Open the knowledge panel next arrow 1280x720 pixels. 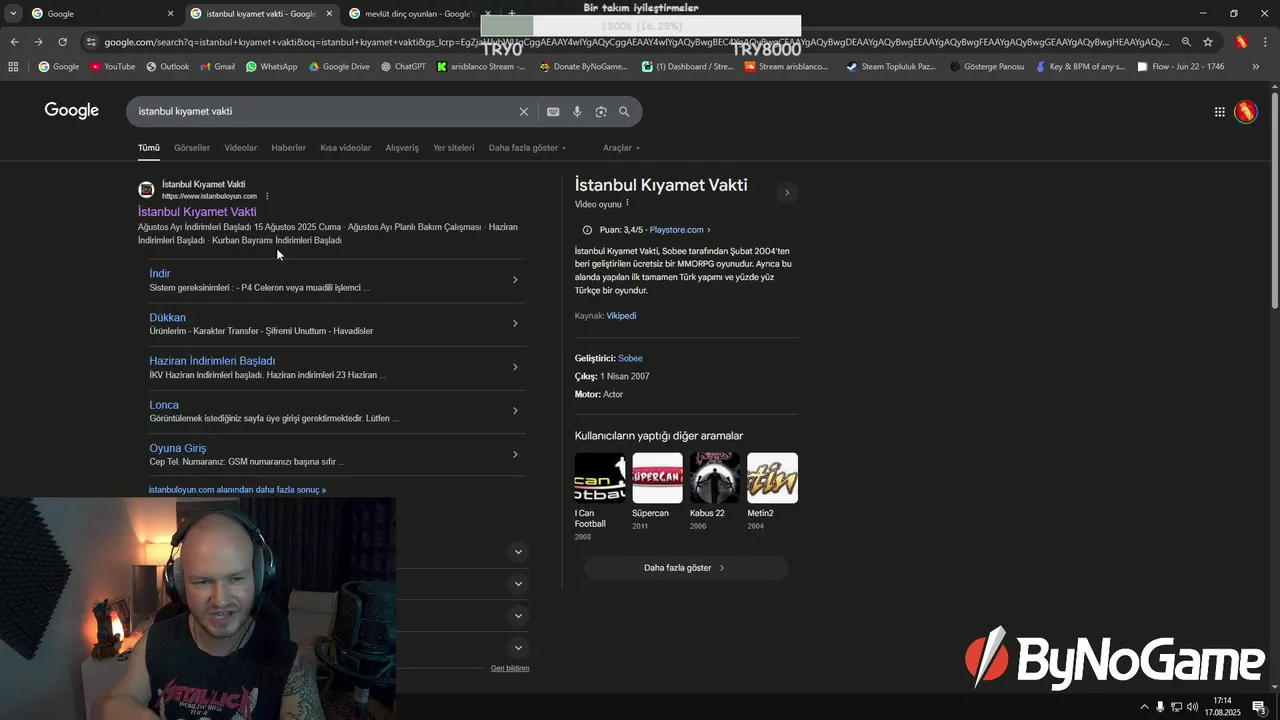tap(787, 193)
